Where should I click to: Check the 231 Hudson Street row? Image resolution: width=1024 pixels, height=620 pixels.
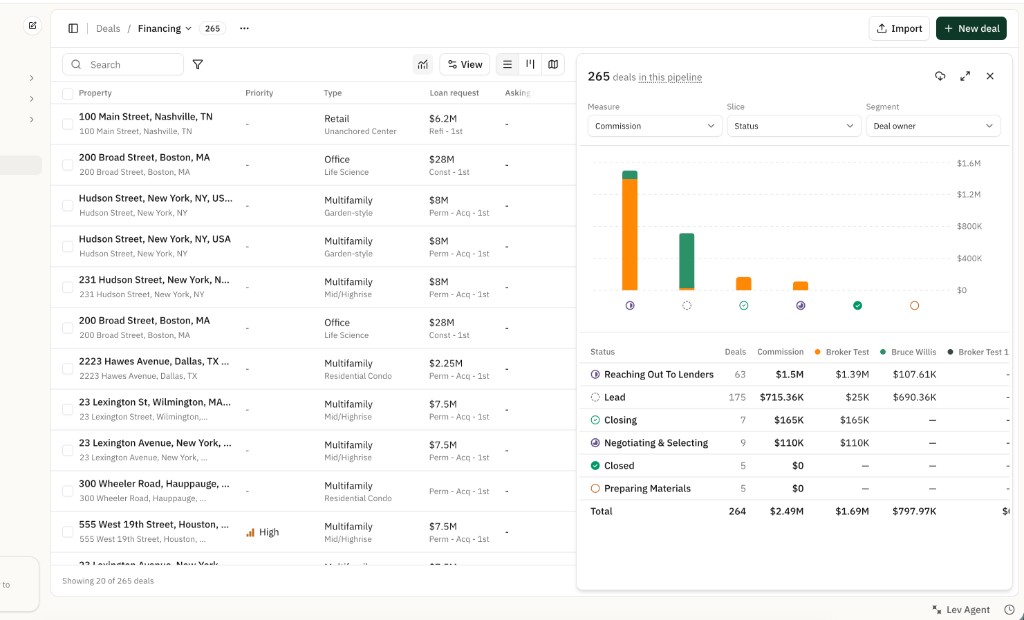click(67, 287)
